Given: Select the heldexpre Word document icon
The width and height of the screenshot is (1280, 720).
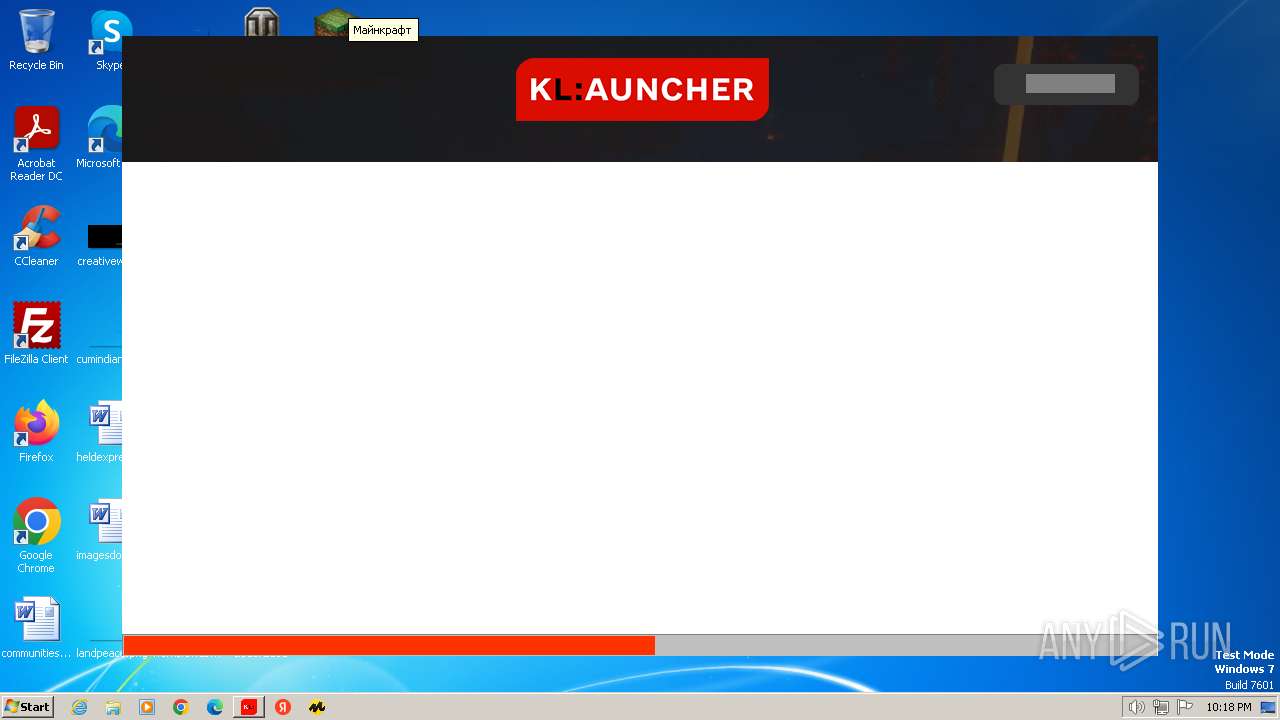Looking at the screenshot, I should pos(100,431).
